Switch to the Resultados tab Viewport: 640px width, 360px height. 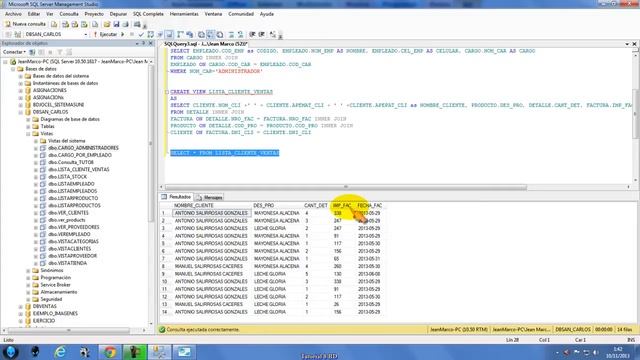pyautogui.click(x=176, y=197)
